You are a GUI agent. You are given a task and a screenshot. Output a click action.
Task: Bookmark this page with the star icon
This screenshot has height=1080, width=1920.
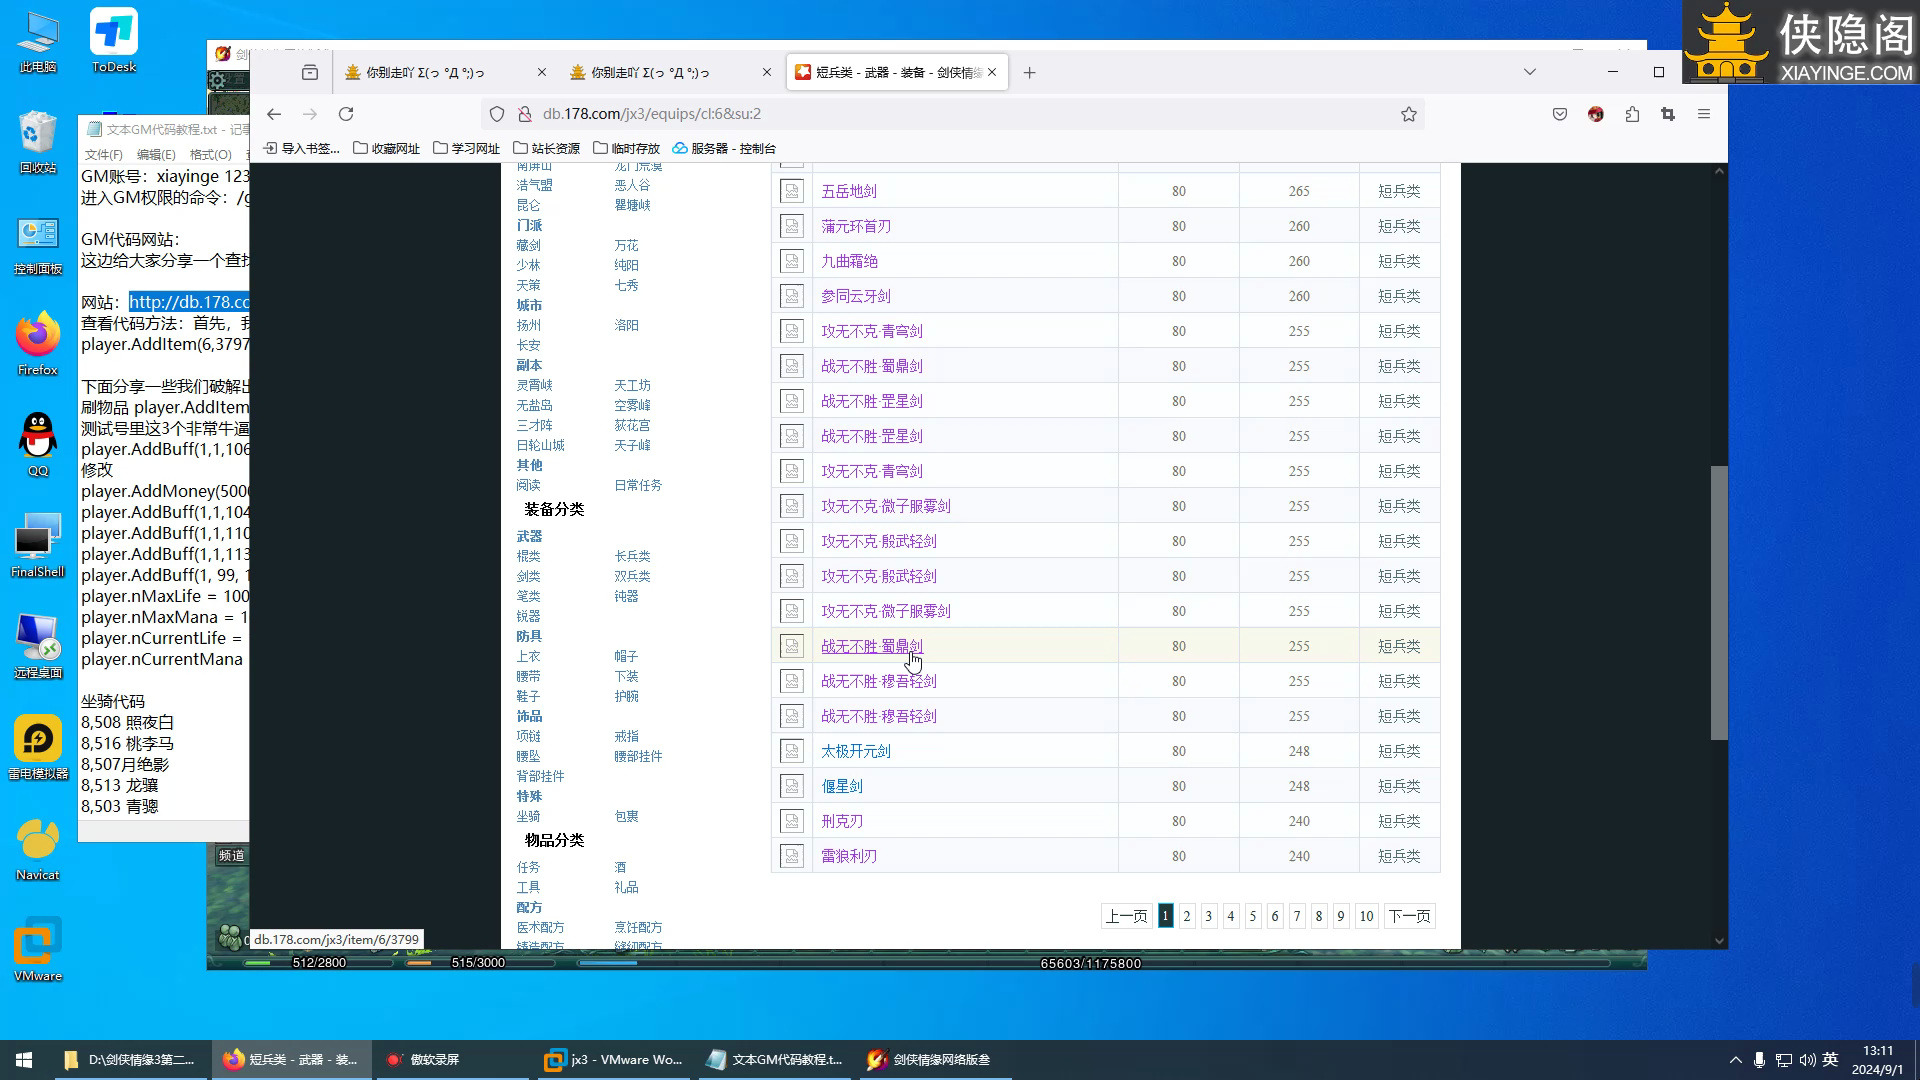(x=1408, y=114)
